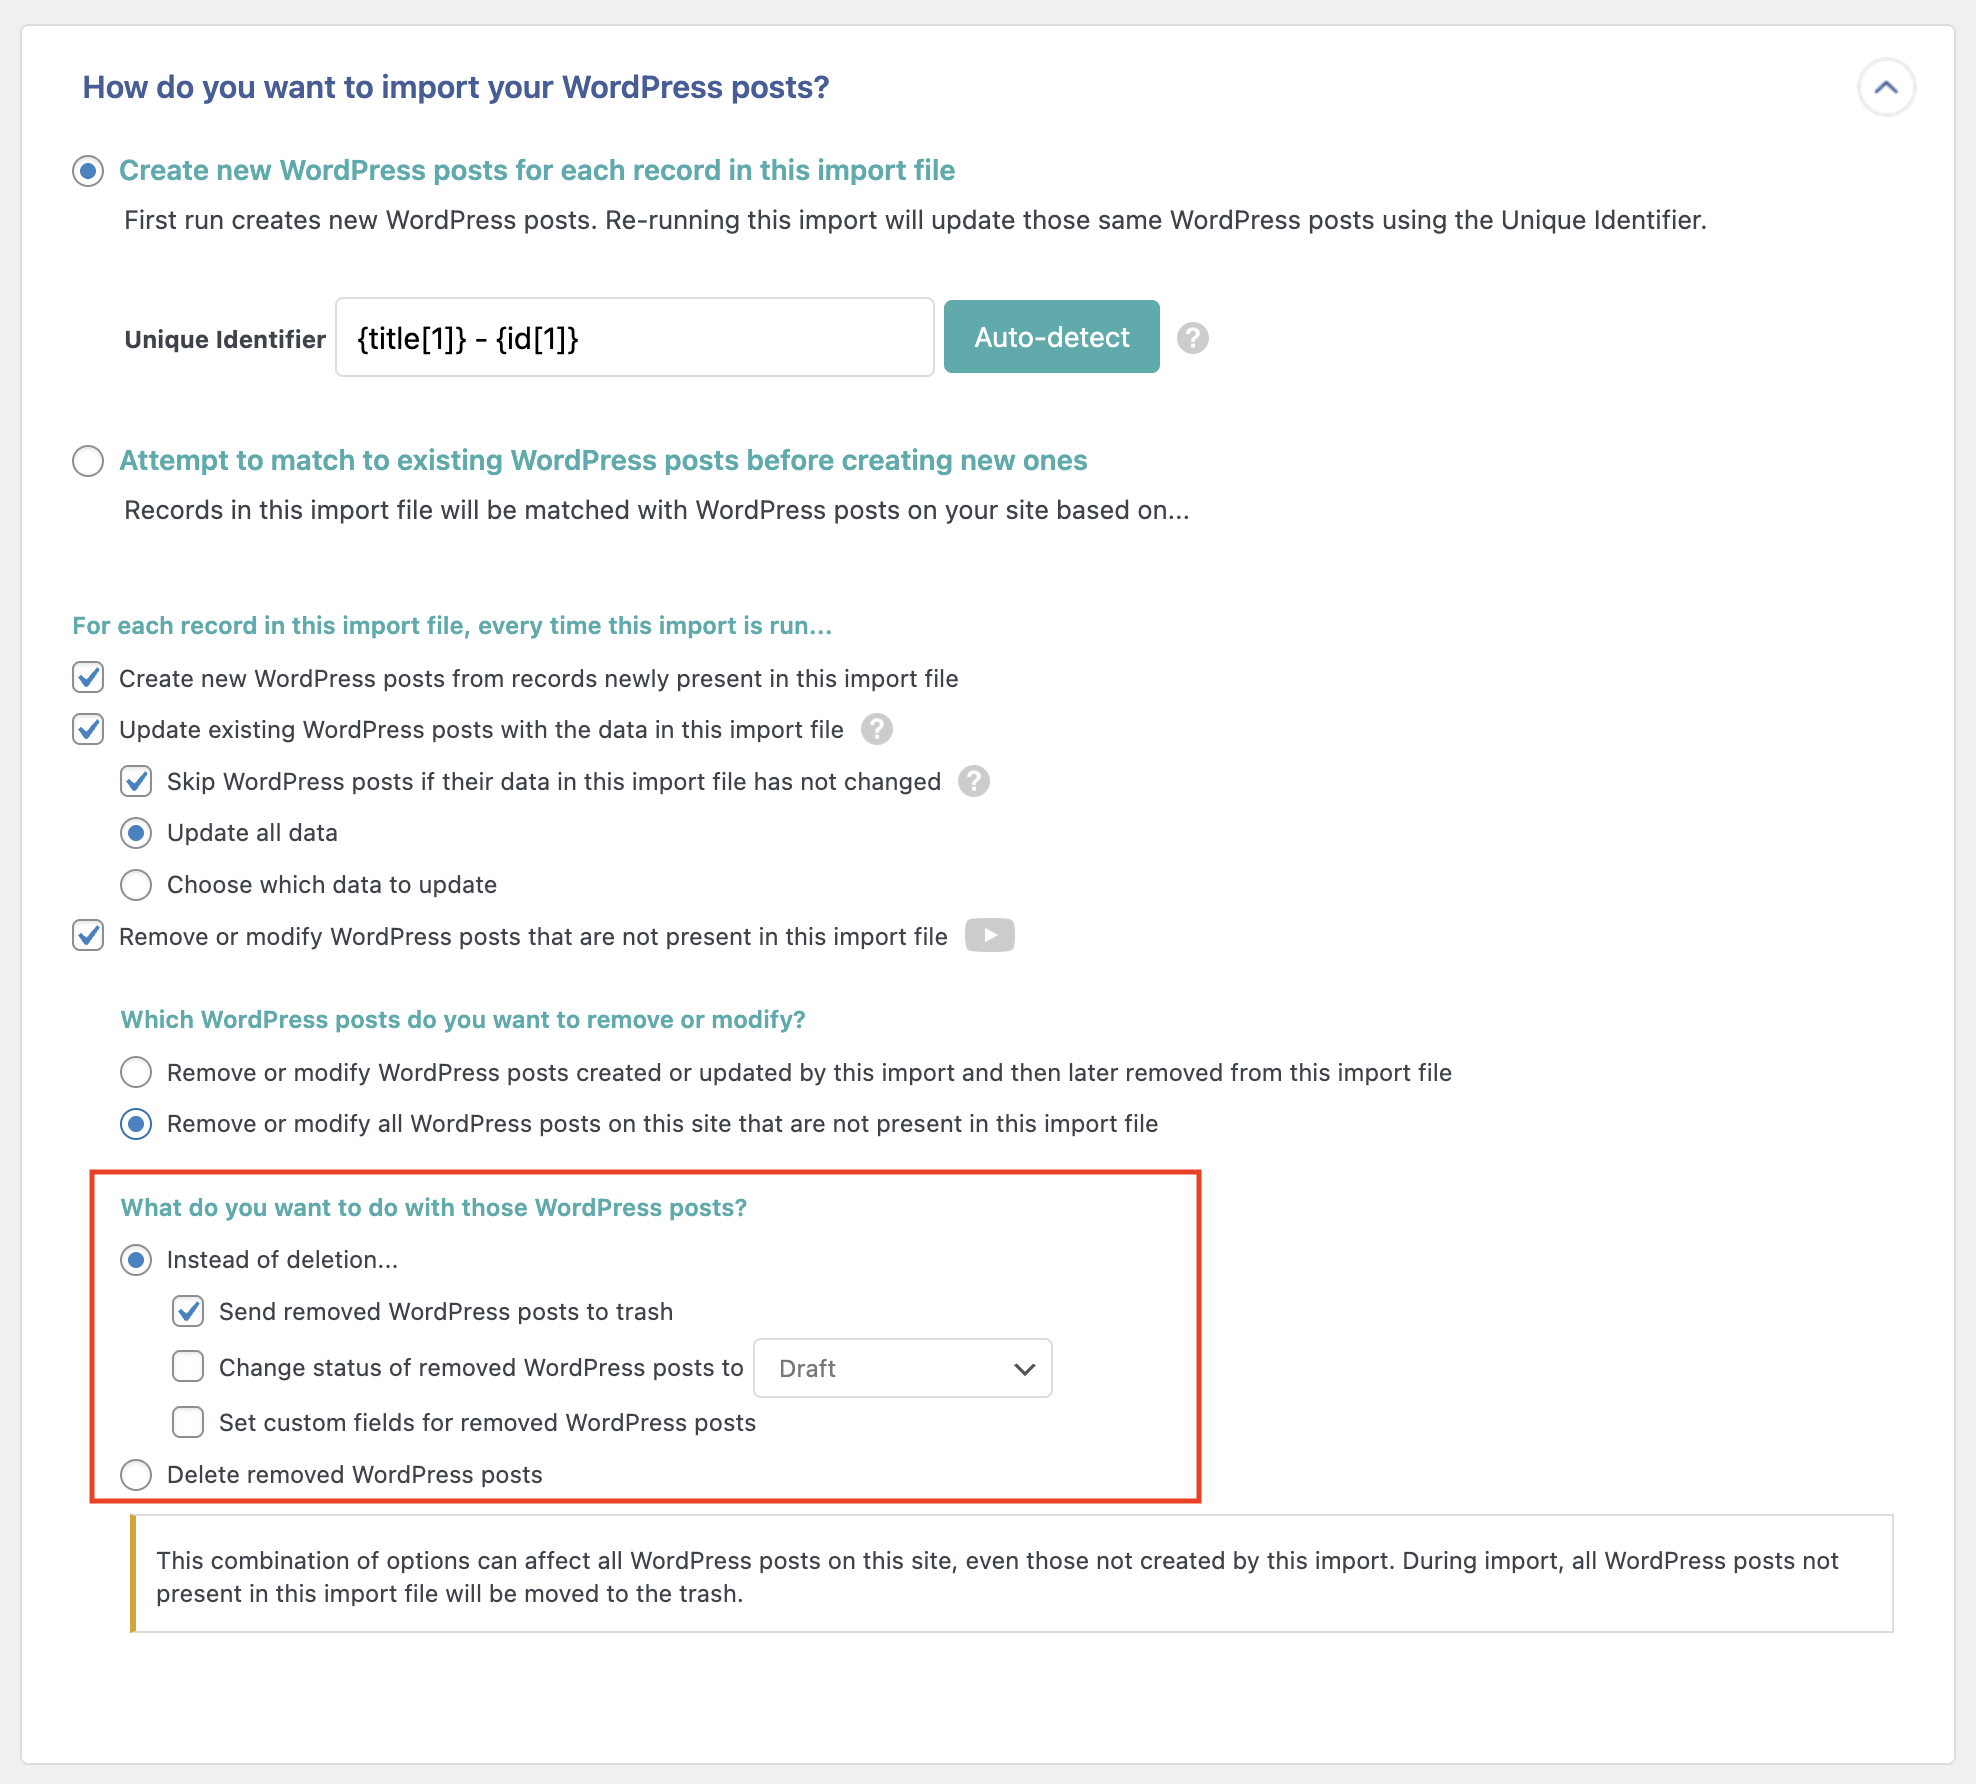Uncheck Create new posts from newly present records
The height and width of the screenshot is (1784, 1976).
pyautogui.click(x=88, y=678)
